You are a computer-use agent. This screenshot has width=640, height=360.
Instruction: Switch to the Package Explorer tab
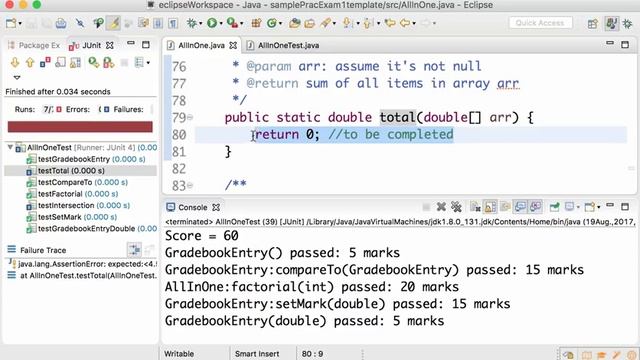[x=34, y=45]
